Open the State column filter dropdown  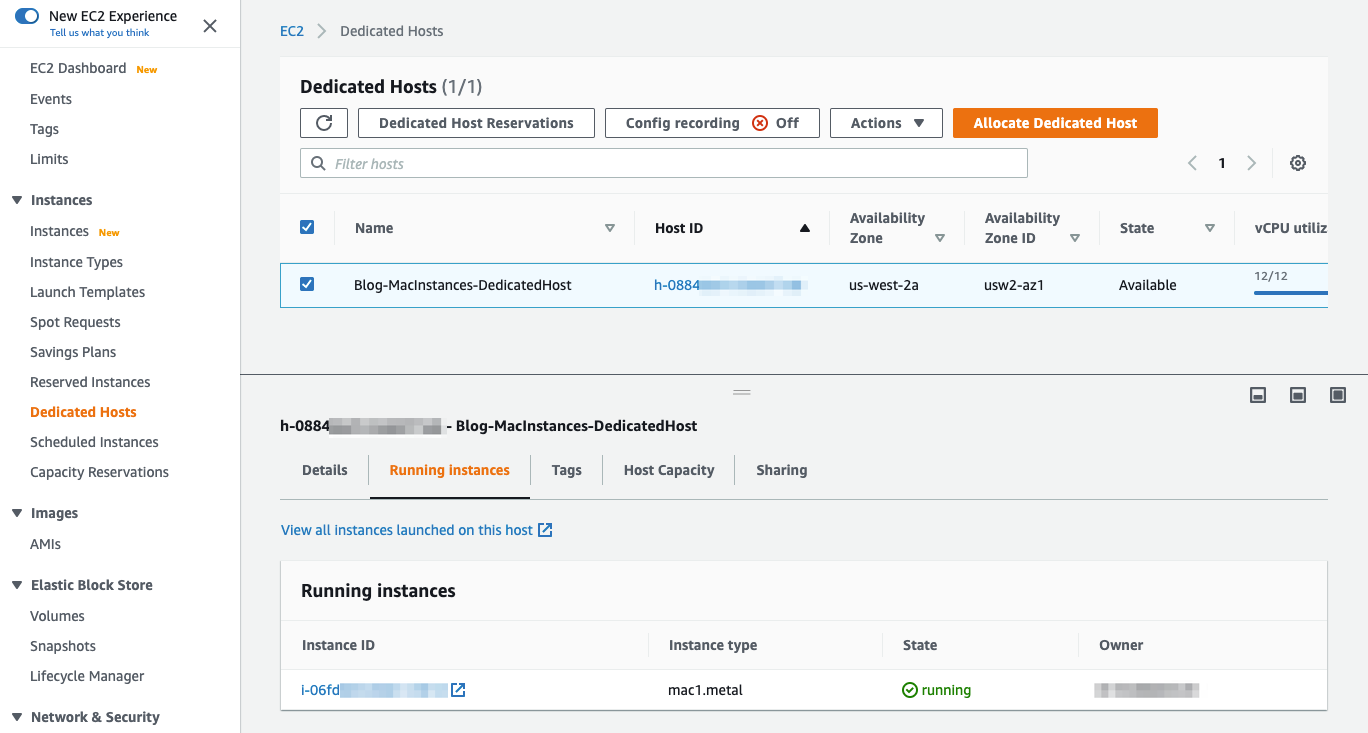[x=1210, y=227]
